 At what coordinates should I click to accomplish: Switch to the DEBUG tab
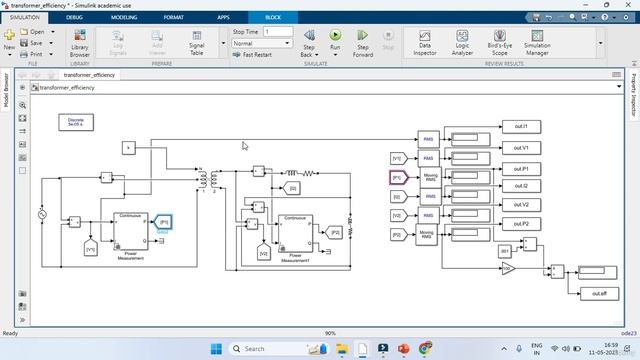click(x=74, y=18)
